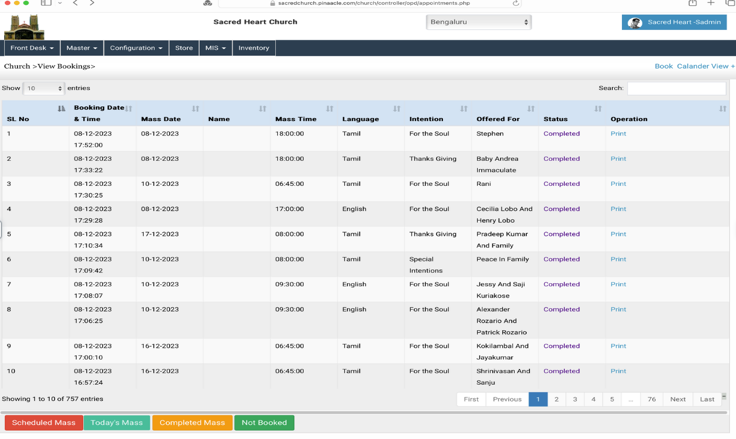Print the Shrinivasan And Sanju booking
Image resolution: width=736 pixels, height=439 pixels.
tap(618, 371)
